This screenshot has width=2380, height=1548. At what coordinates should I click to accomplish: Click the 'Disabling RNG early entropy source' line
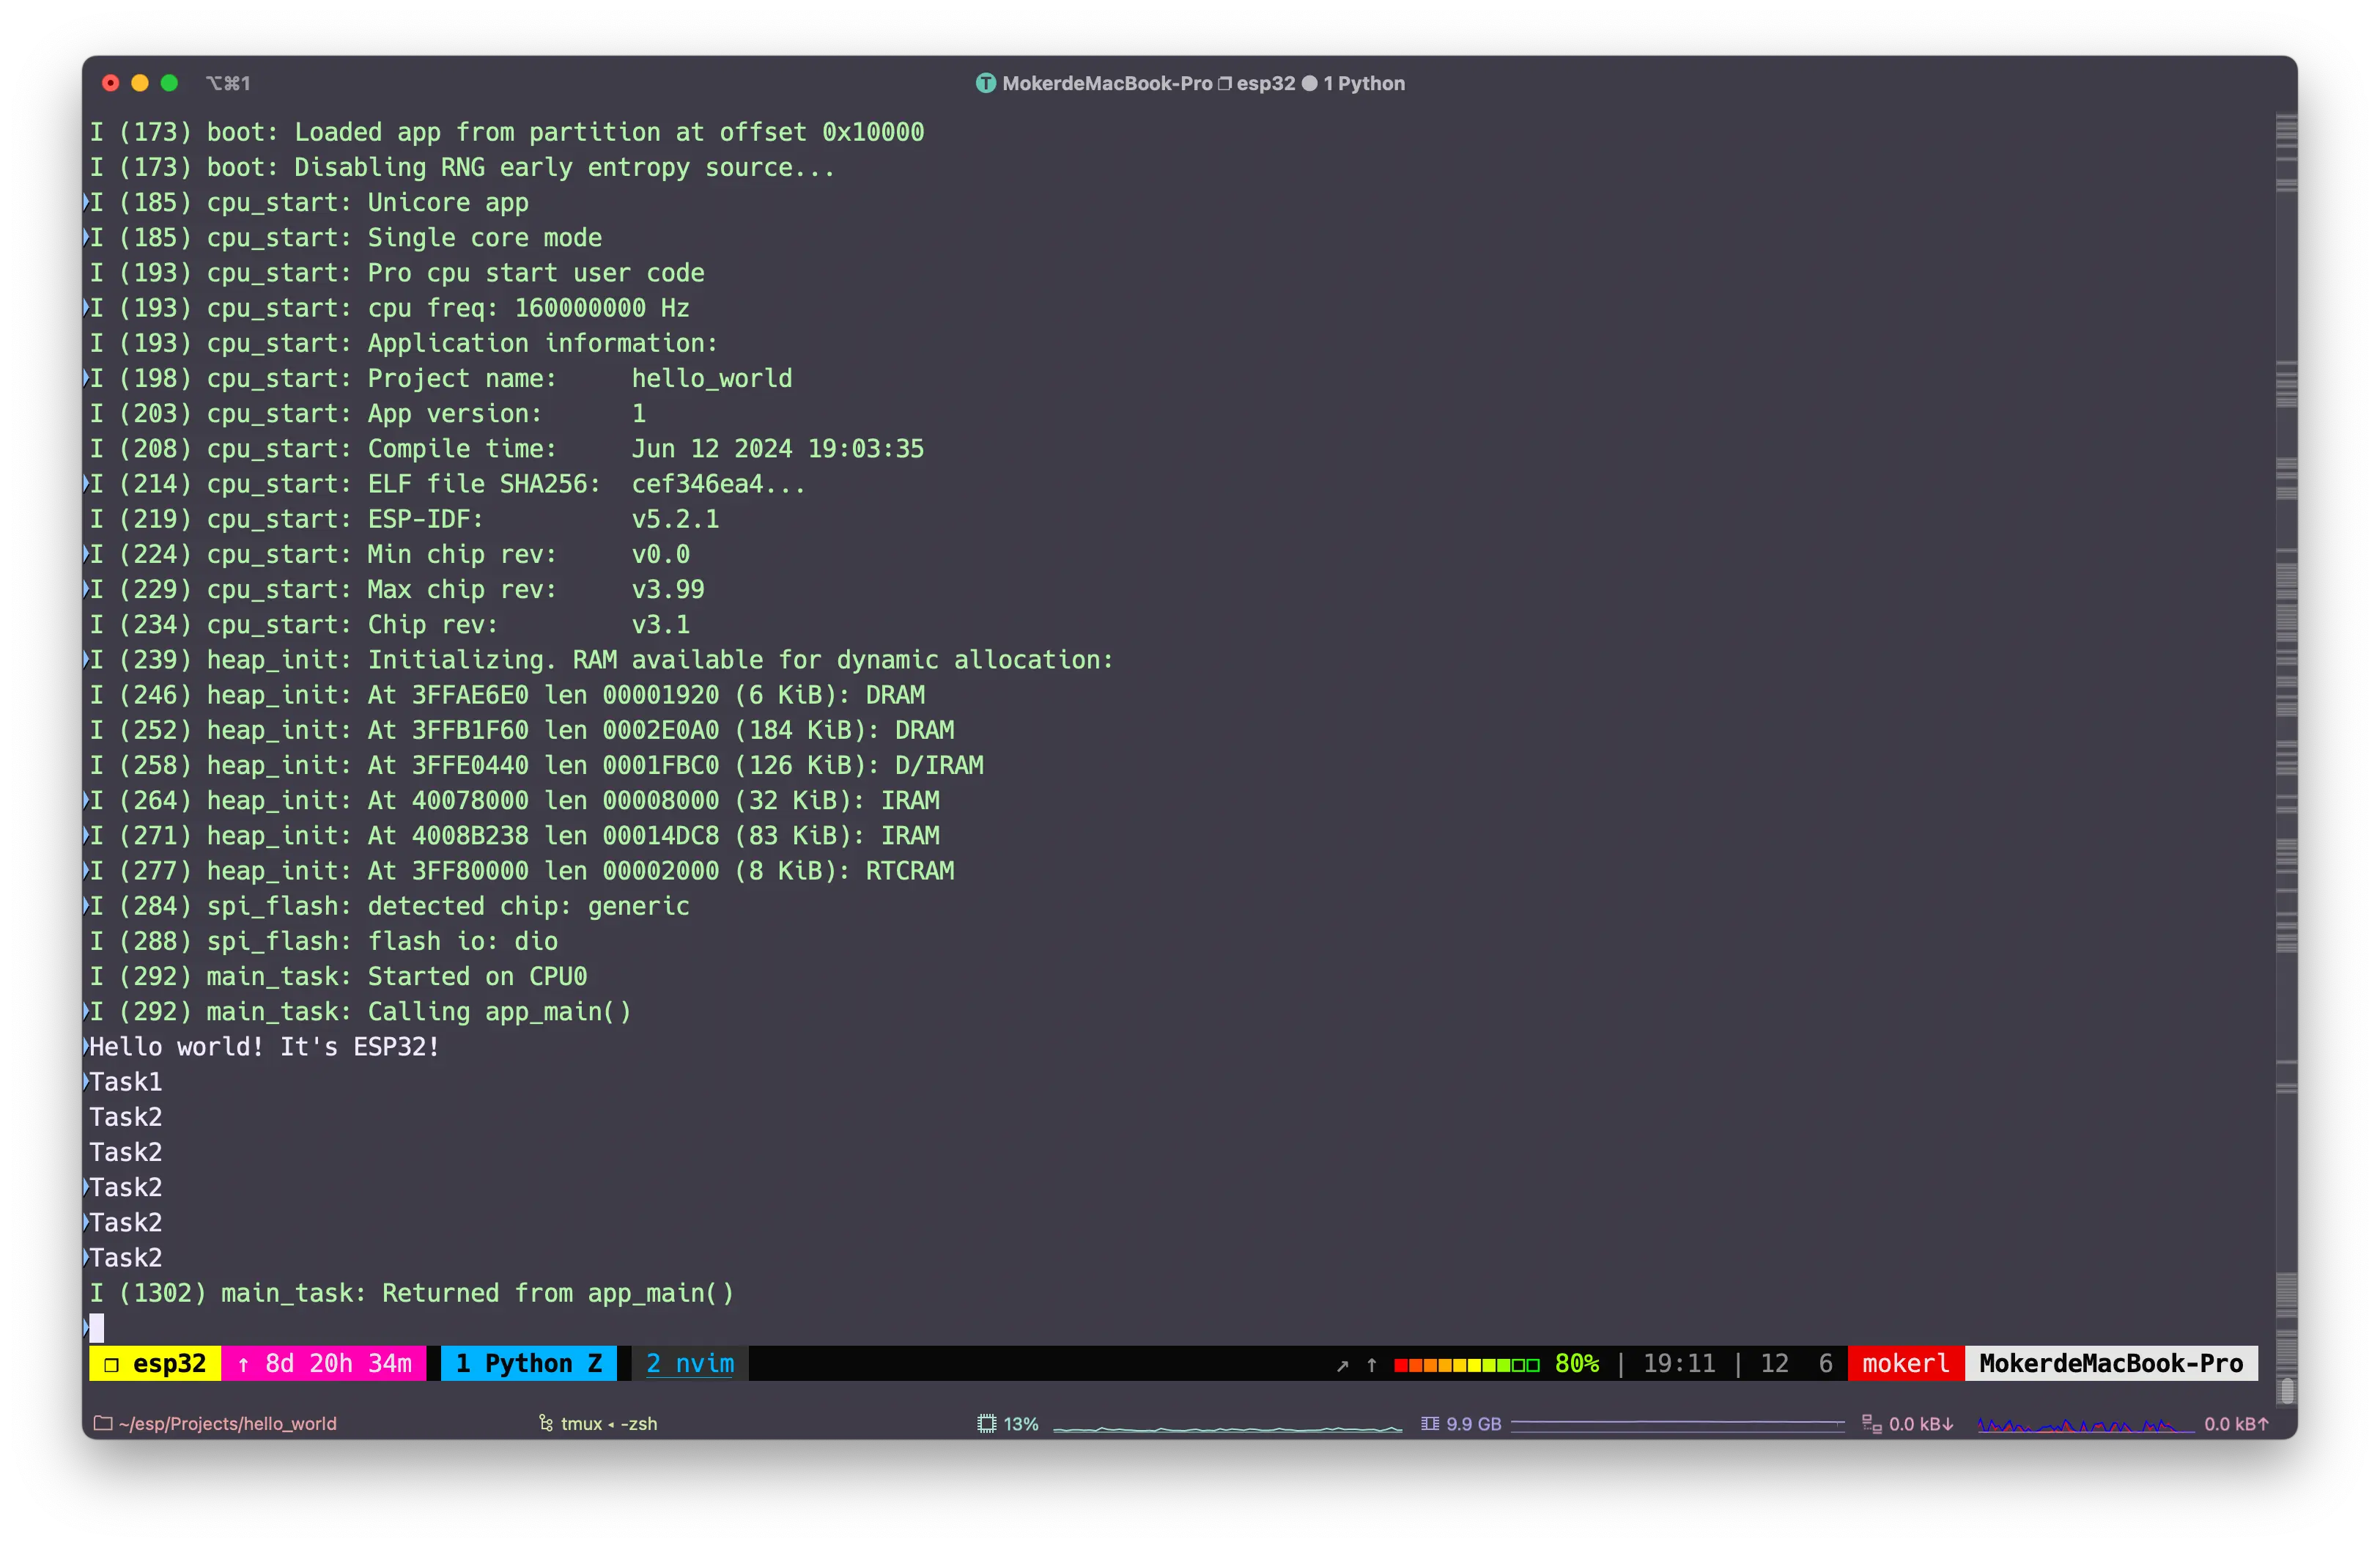pos(462,167)
